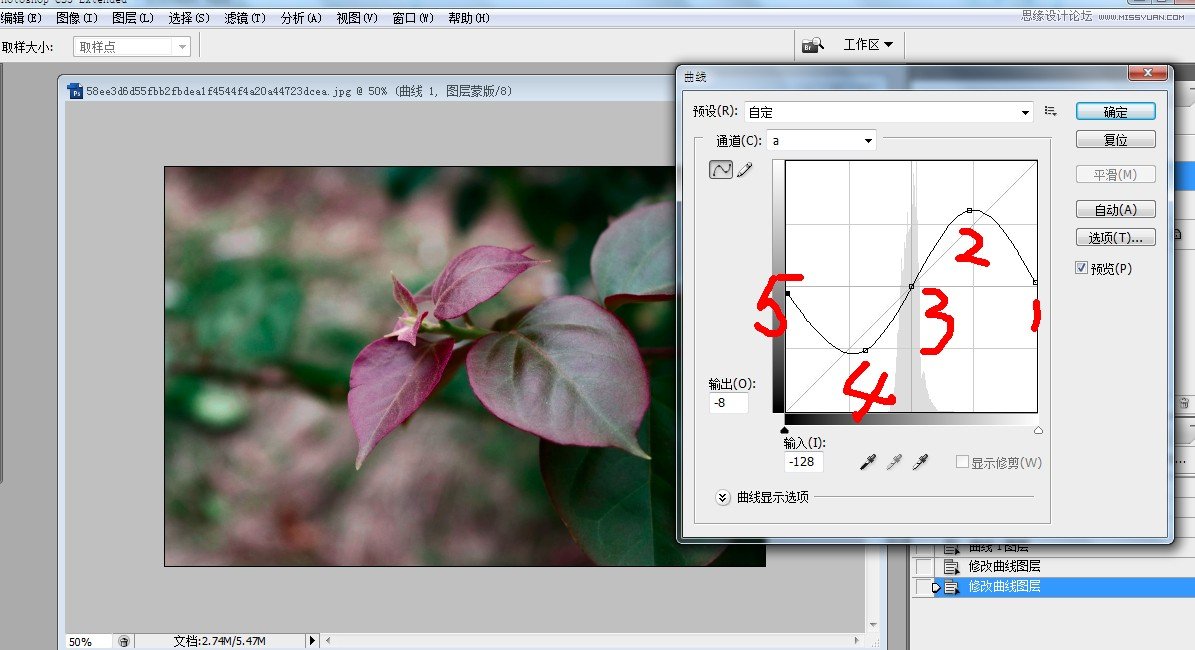Click the white input slider triangle under the curve
This screenshot has height=650, width=1195.
[1038, 431]
